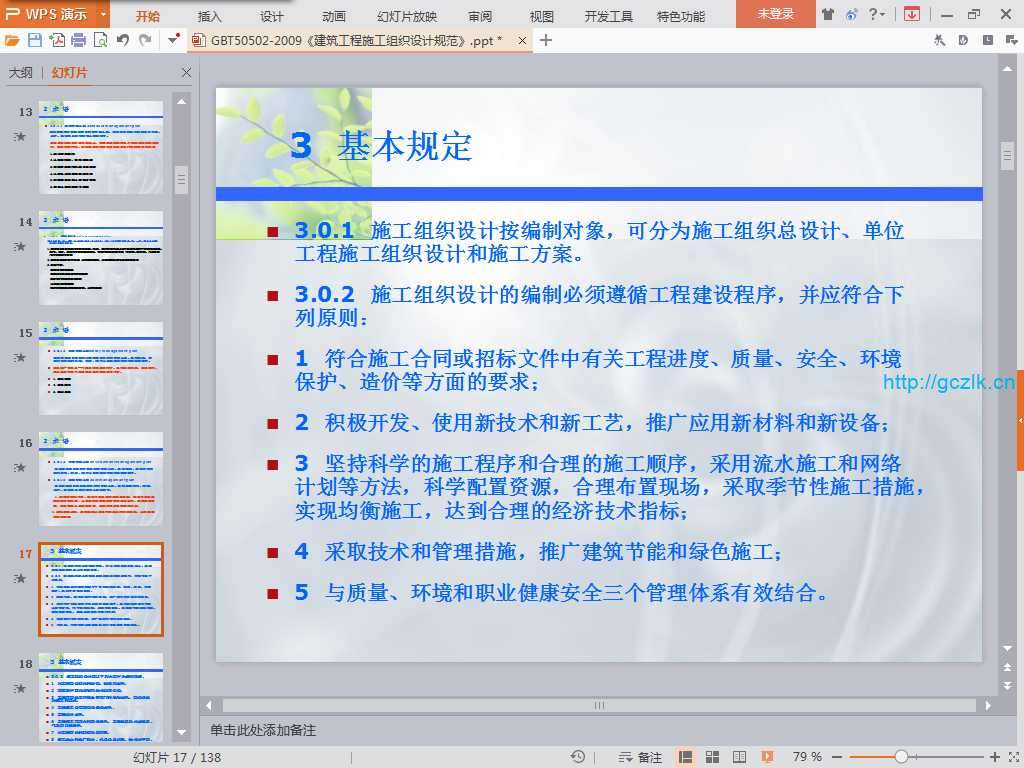1024x768 pixels.
Task: Open new document tab with plus icon
Action: pyautogui.click(x=546, y=40)
